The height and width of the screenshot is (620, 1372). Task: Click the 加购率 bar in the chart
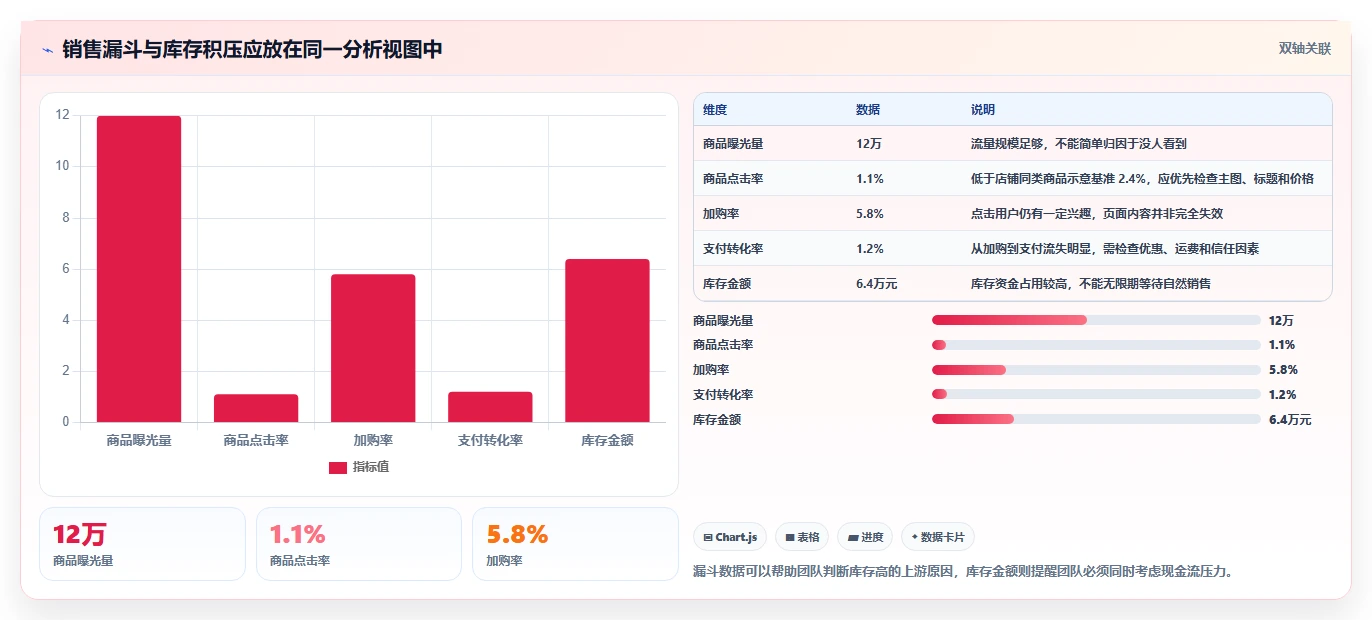pos(373,348)
